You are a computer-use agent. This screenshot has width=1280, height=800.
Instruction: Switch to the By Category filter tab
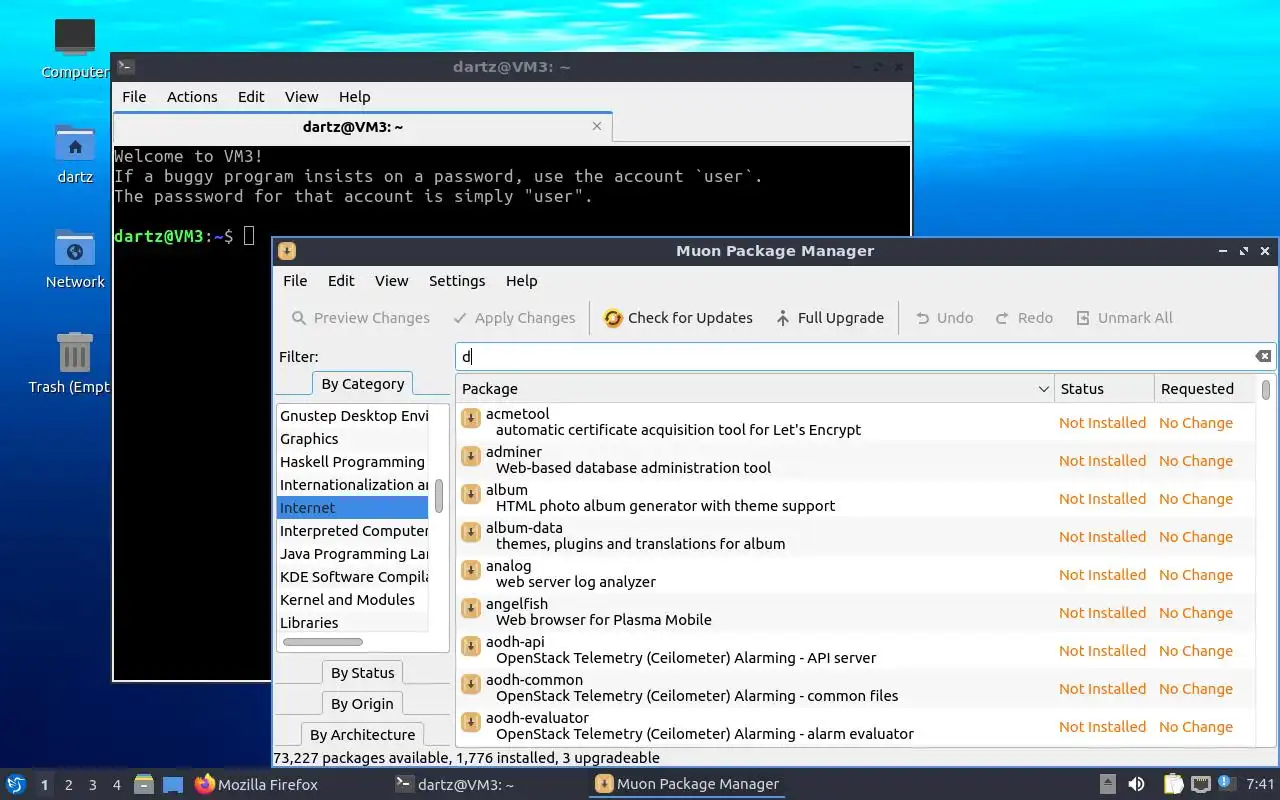(362, 384)
